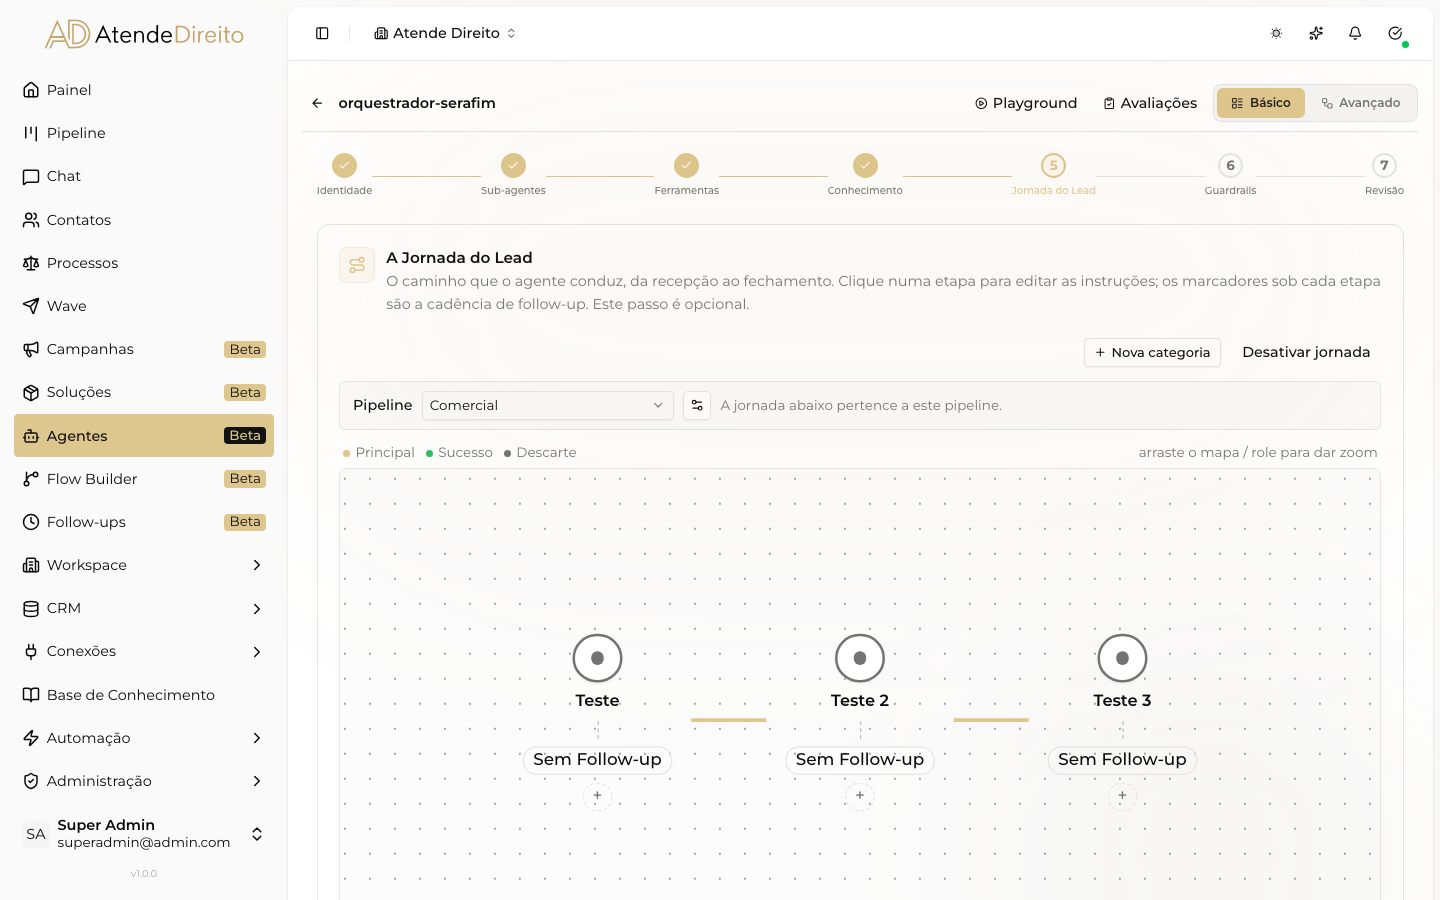Click Desativar jornada

(x=1306, y=352)
